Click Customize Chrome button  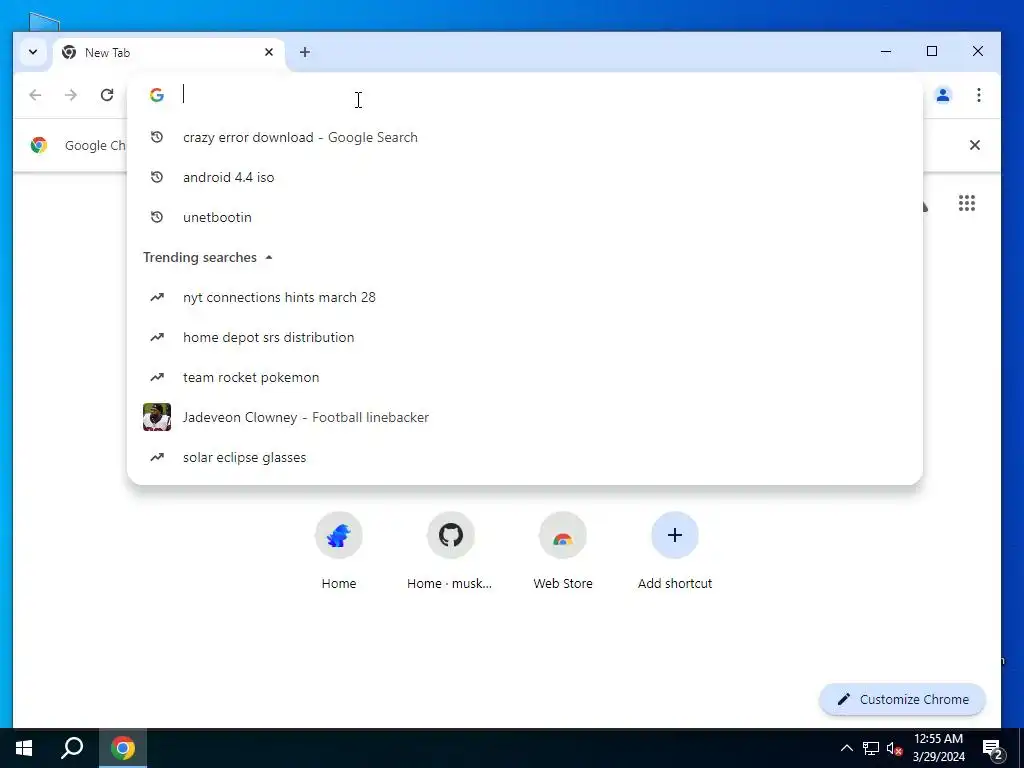(902, 699)
